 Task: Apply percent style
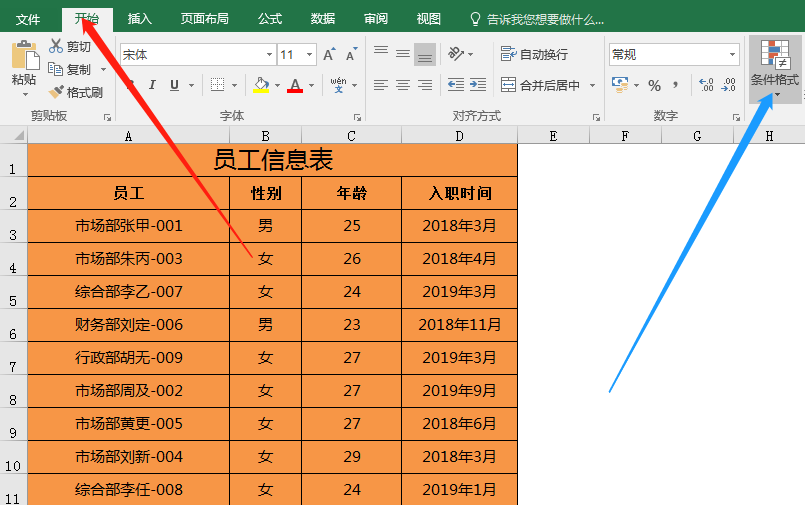tap(655, 85)
